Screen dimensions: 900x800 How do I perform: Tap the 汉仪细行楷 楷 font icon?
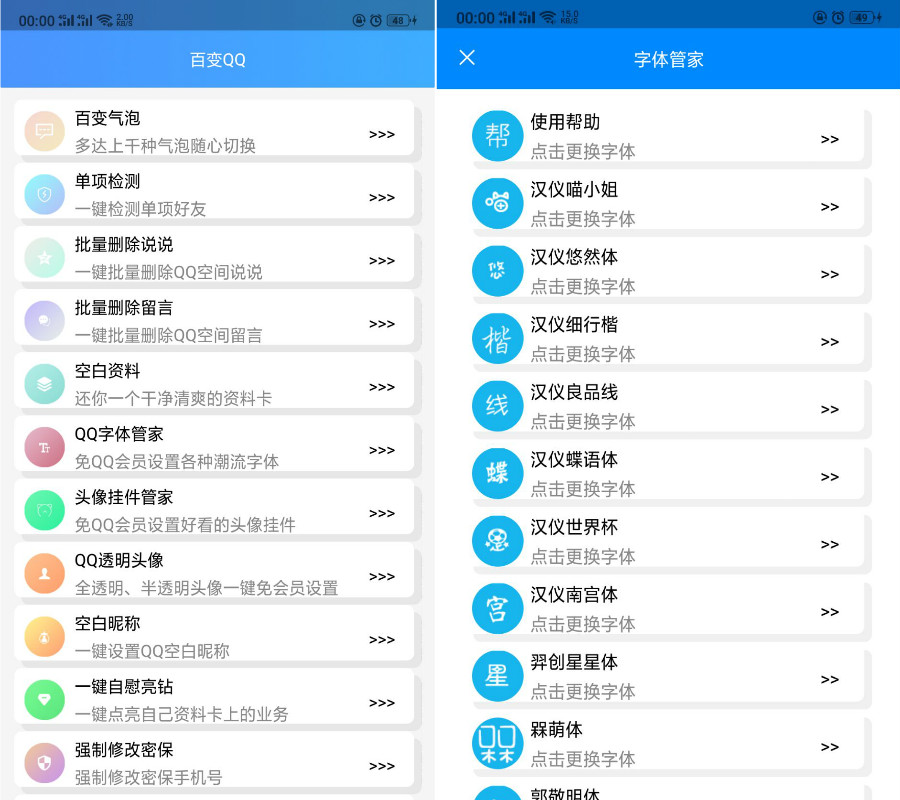[x=497, y=338]
